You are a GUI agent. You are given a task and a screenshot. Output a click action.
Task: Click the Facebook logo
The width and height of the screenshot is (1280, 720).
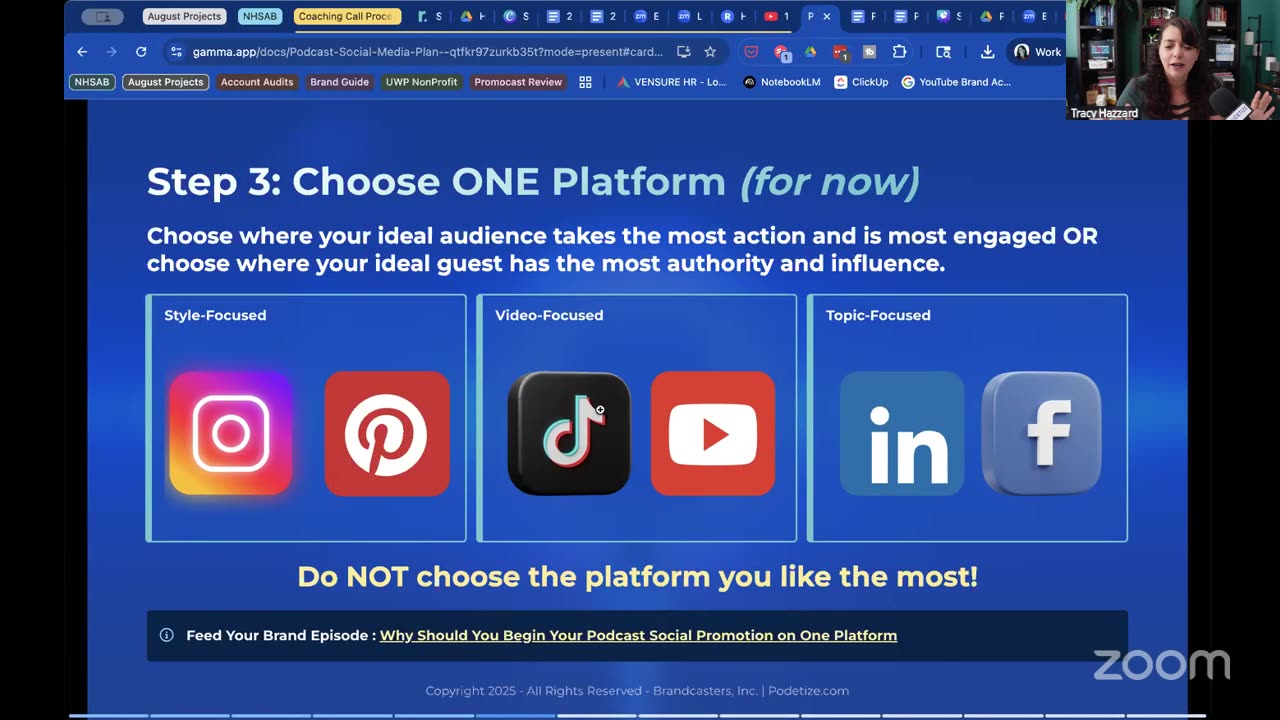click(x=1042, y=433)
